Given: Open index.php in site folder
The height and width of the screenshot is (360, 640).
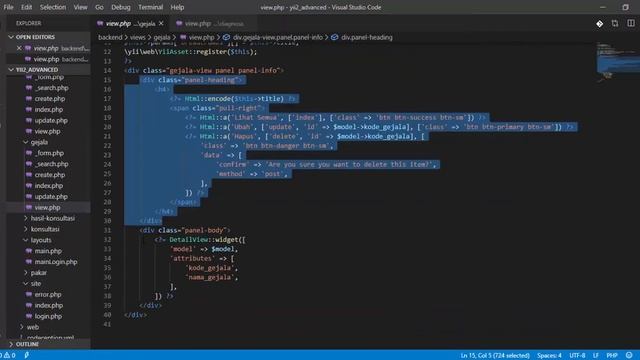Looking at the screenshot, I should (x=48, y=305).
